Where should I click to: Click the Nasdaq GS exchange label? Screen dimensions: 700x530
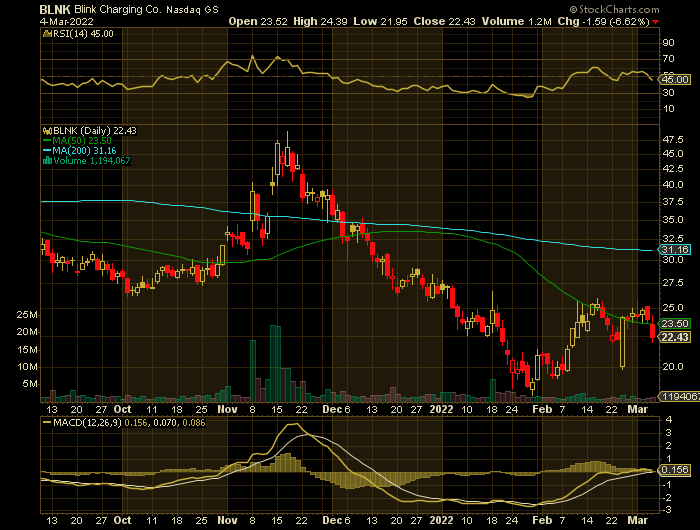point(192,10)
